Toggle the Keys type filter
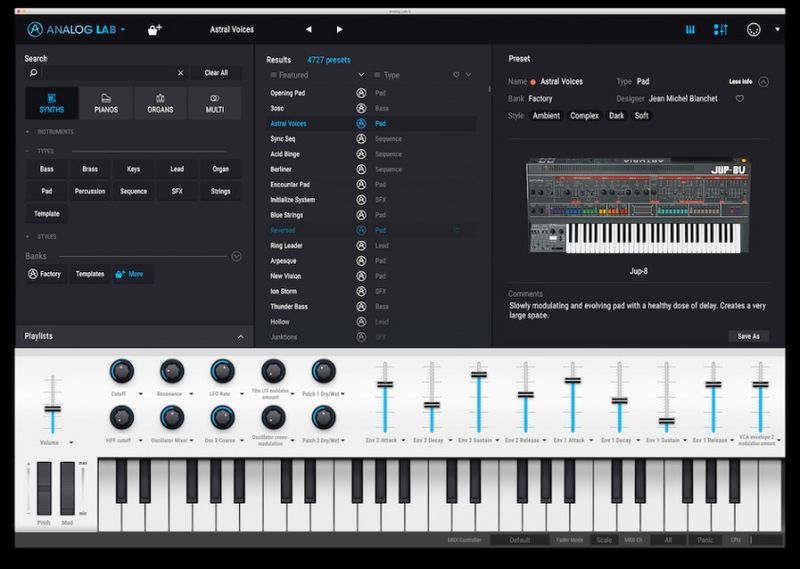 pyautogui.click(x=134, y=169)
